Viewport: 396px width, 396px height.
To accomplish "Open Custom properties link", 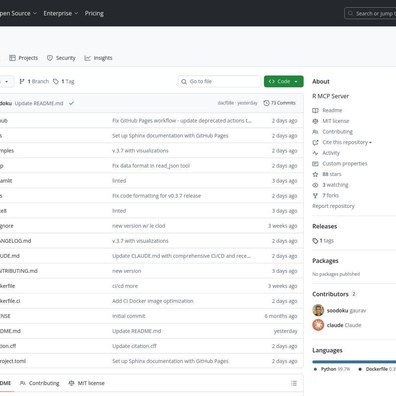I will [345, 164].
